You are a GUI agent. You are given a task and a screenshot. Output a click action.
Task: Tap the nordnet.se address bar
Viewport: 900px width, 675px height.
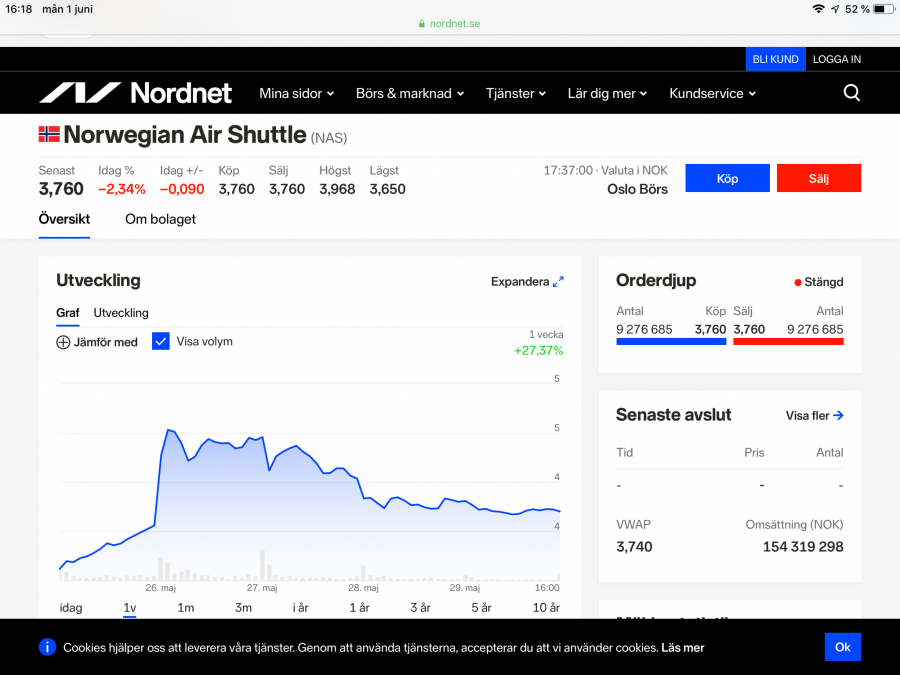[449, 23]
